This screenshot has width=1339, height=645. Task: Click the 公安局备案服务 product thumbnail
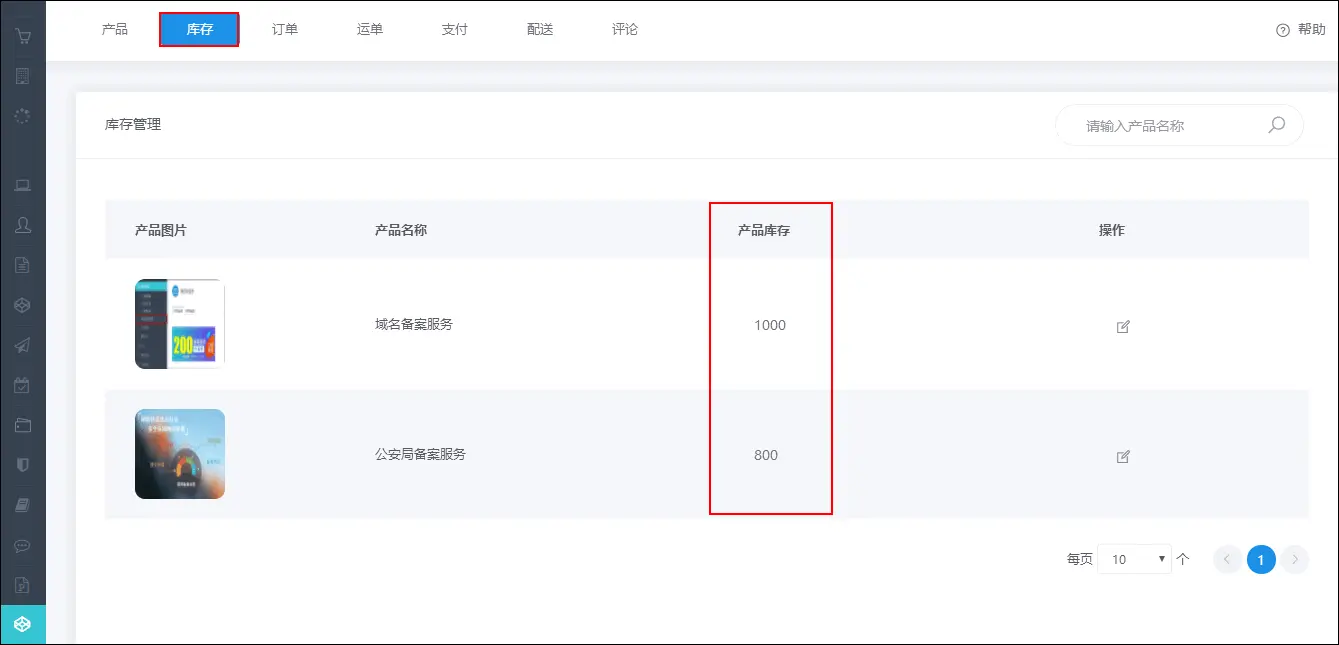coord(180,454)
